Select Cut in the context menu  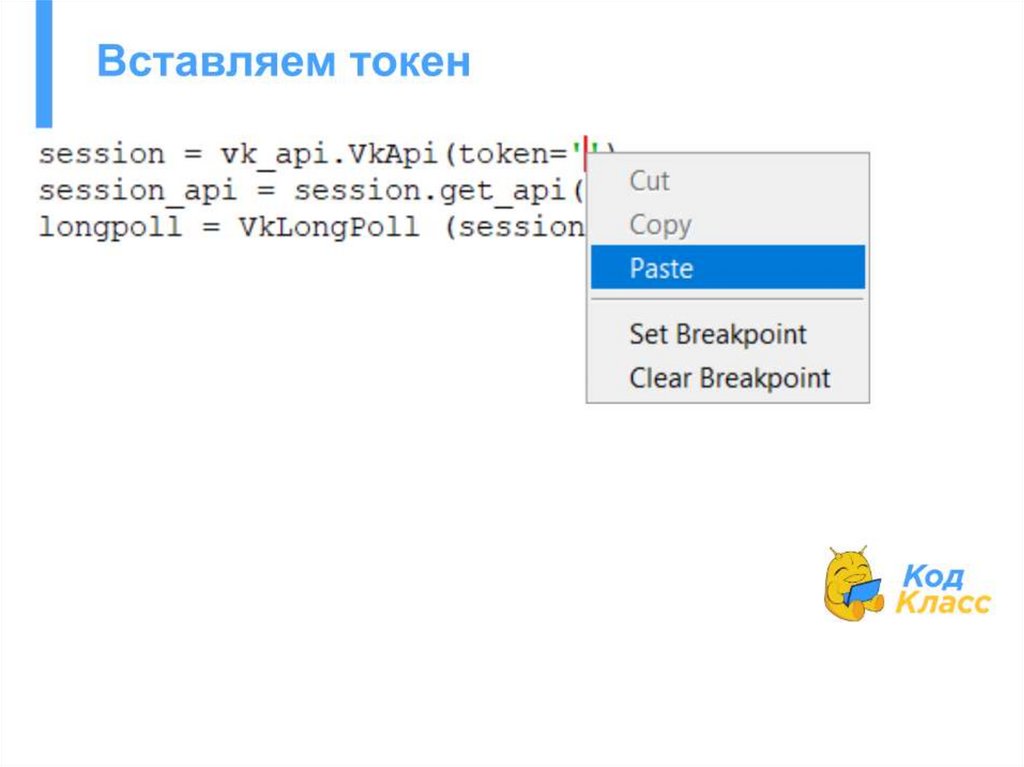pos(649,181)
